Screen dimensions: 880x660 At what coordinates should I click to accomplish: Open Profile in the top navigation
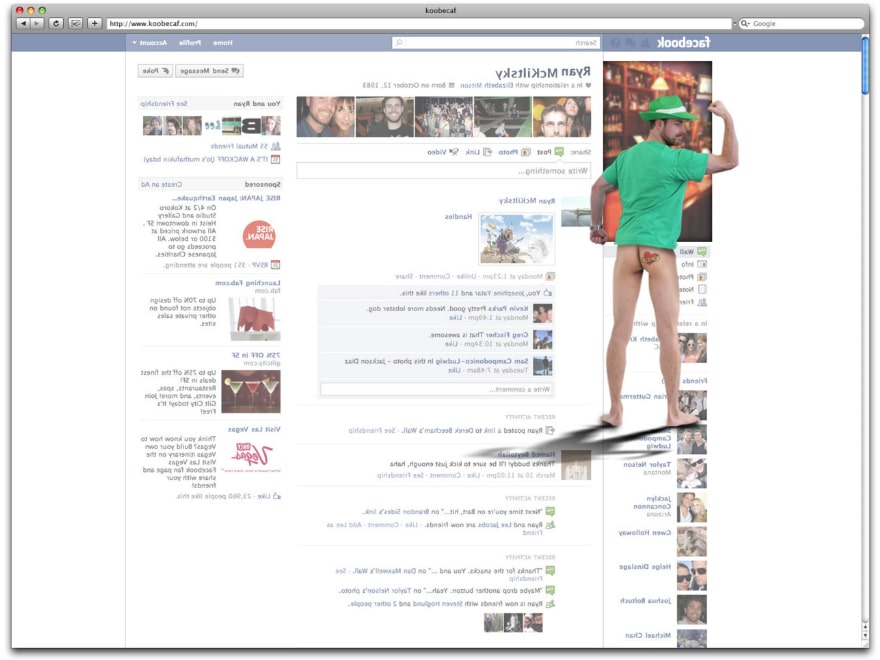(189, 43)
